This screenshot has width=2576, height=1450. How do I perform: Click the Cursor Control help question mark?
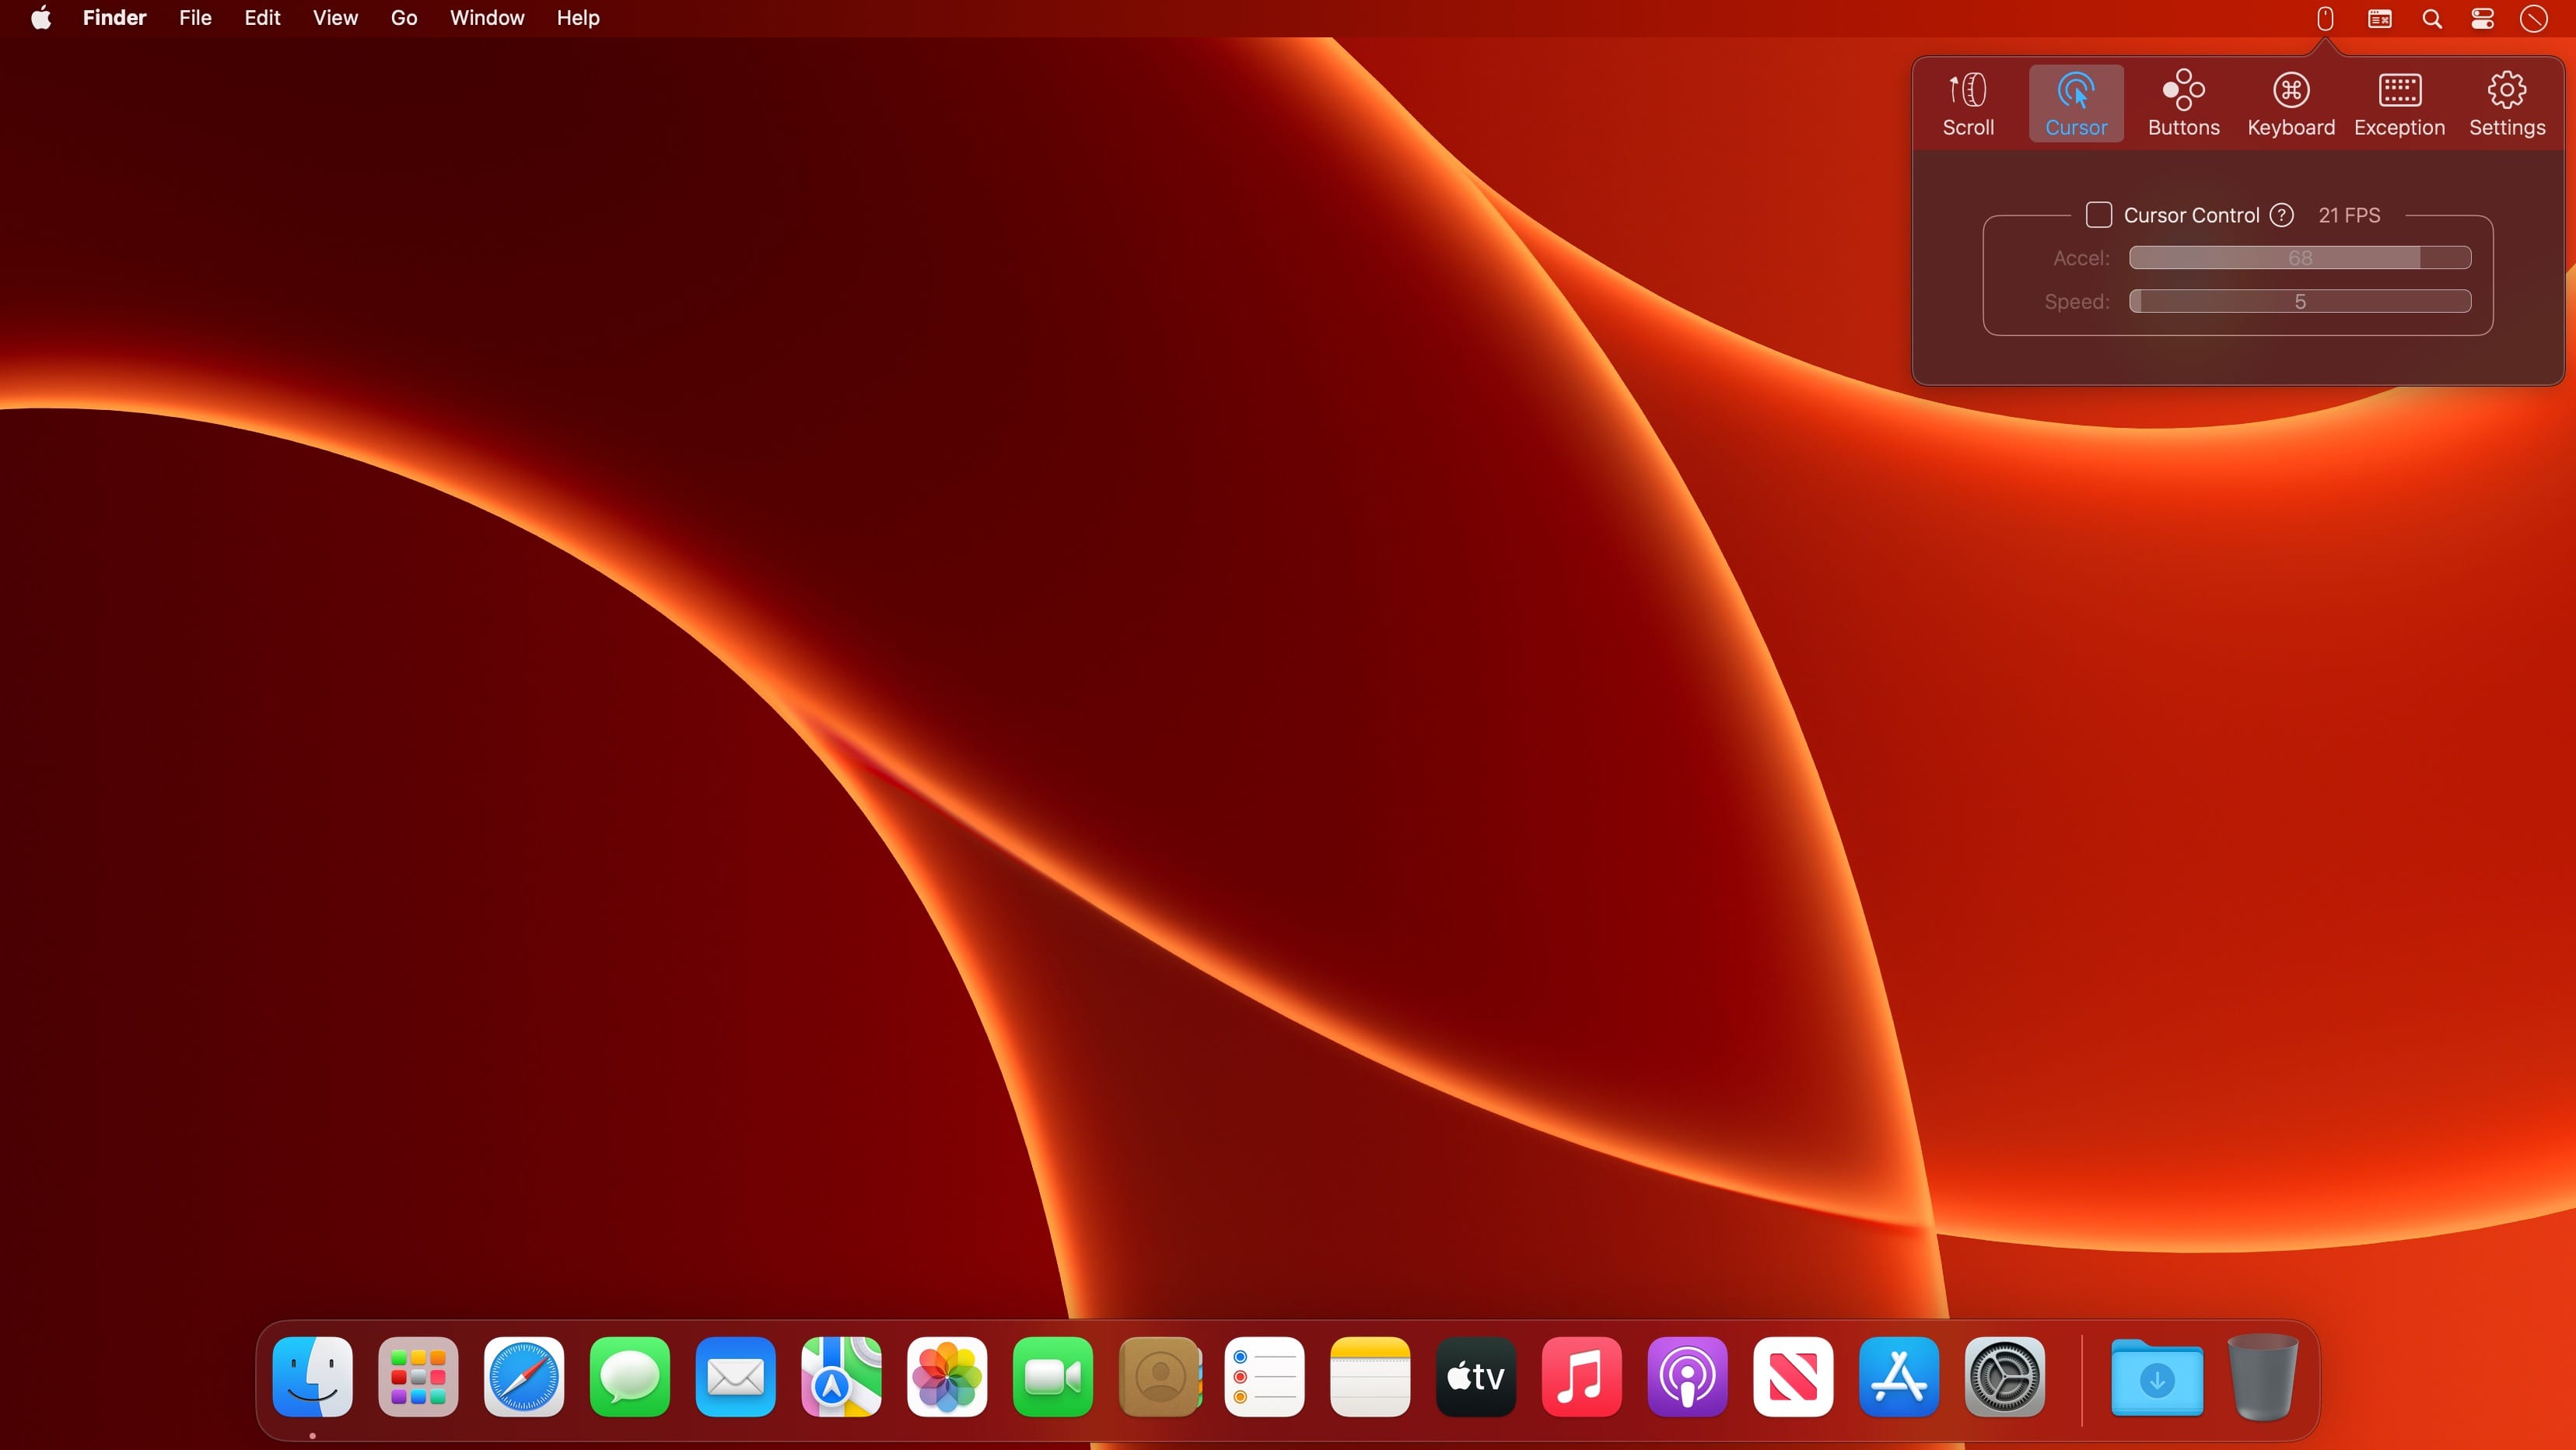pos(2281,215)
